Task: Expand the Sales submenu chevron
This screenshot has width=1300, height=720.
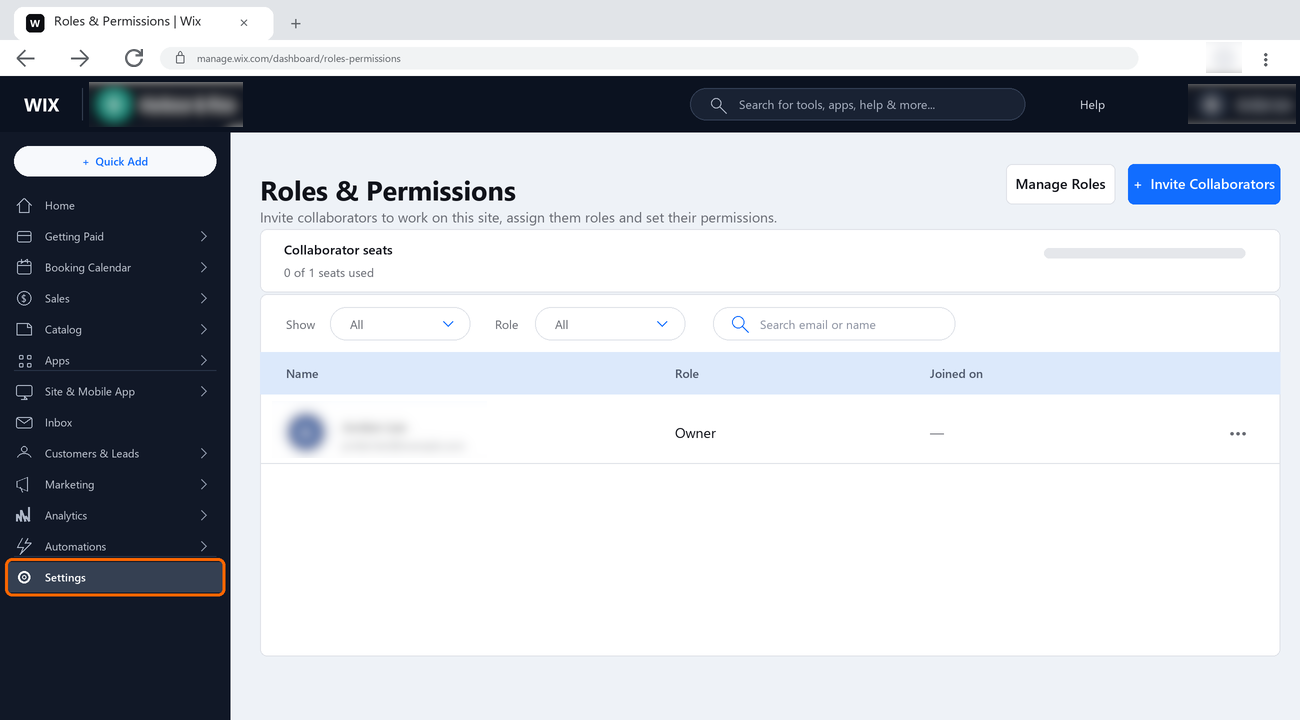Action: click(204, 299)
